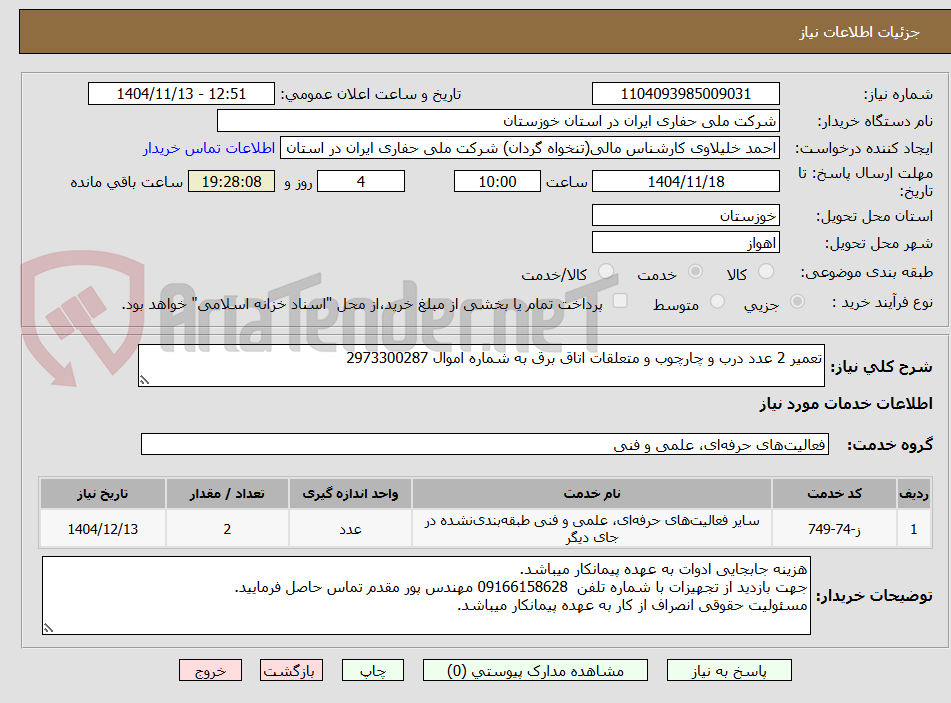The height and width of the screenshot is (703, 951).
Task: Click the کد خدمت column header
Action: (x=834, y=494)
